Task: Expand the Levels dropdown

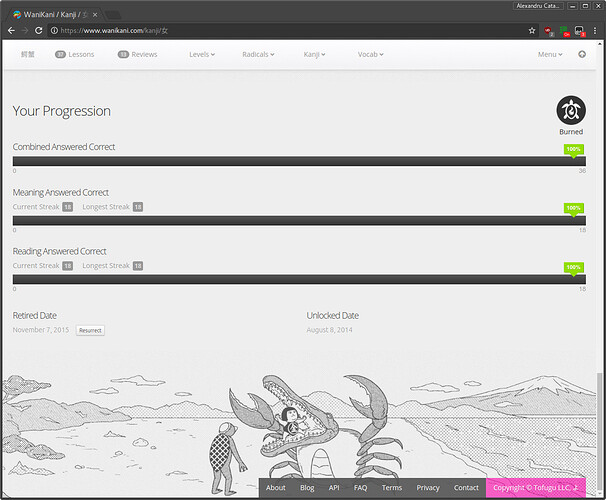Action: tap(202, 54)
